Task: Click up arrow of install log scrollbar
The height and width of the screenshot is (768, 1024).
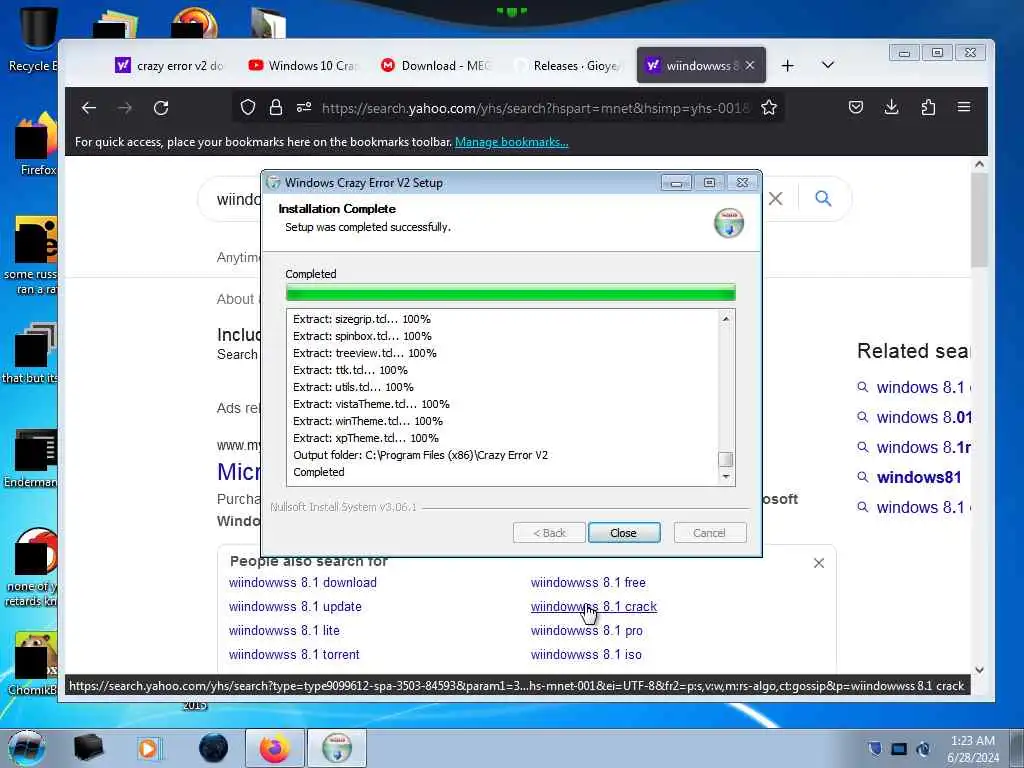Action: point(726,319)
